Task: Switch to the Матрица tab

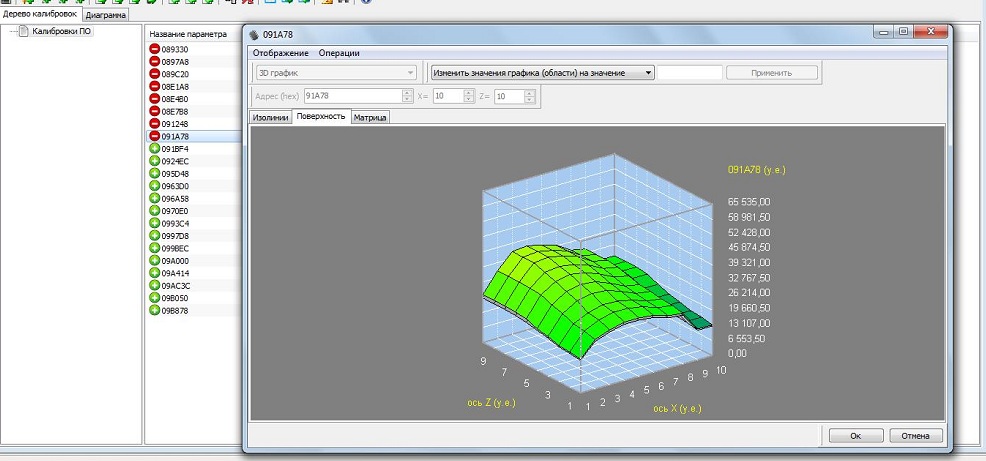Action: tap(370, 117)
